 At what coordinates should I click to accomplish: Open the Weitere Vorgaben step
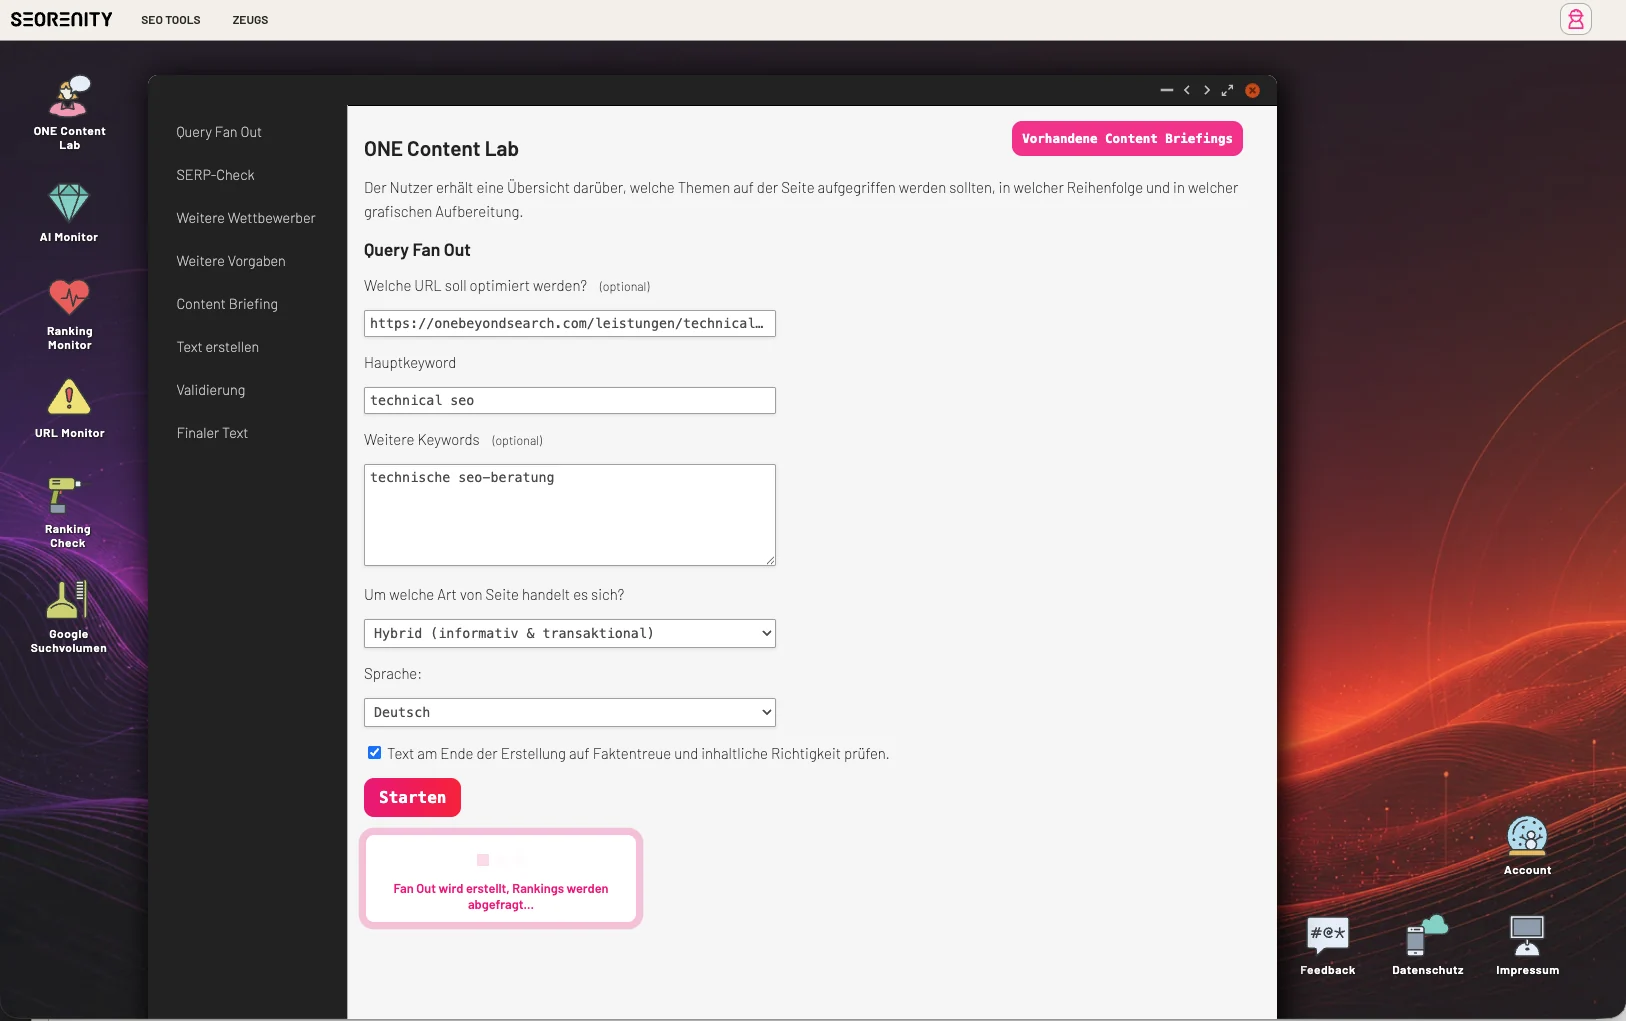231,261
